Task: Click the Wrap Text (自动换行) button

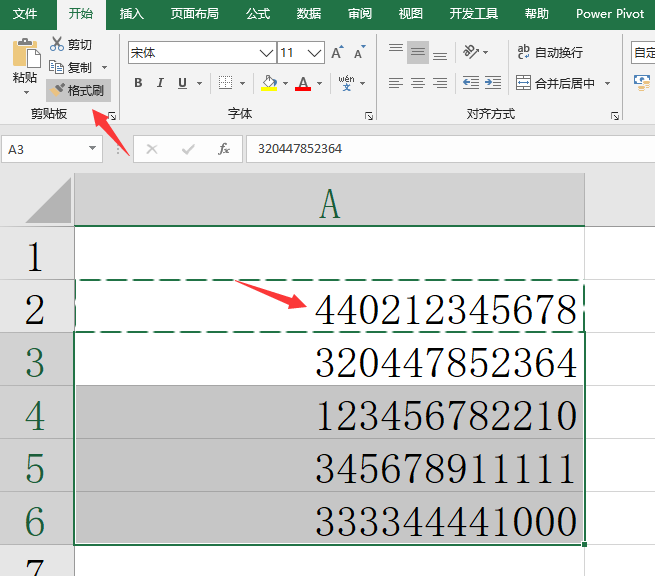Action: point(550,52)
